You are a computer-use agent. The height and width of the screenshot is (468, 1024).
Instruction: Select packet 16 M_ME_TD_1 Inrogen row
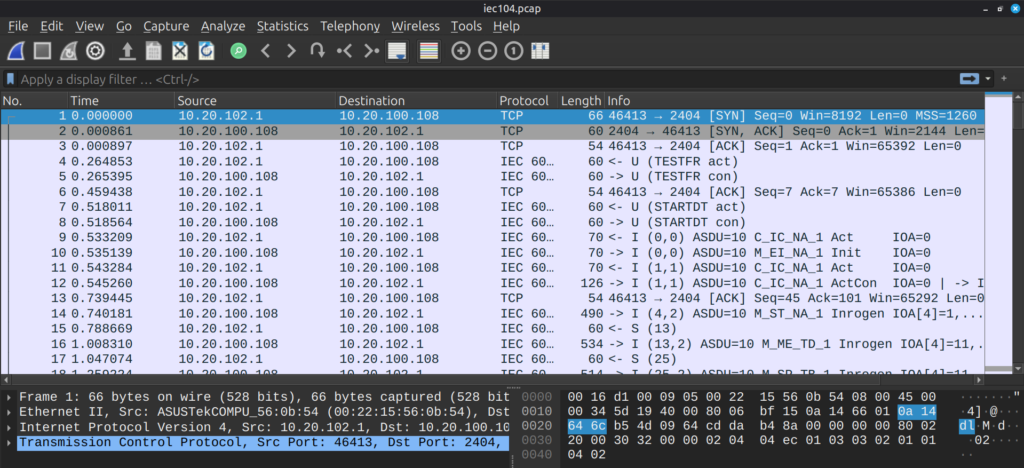pos(492,343)
